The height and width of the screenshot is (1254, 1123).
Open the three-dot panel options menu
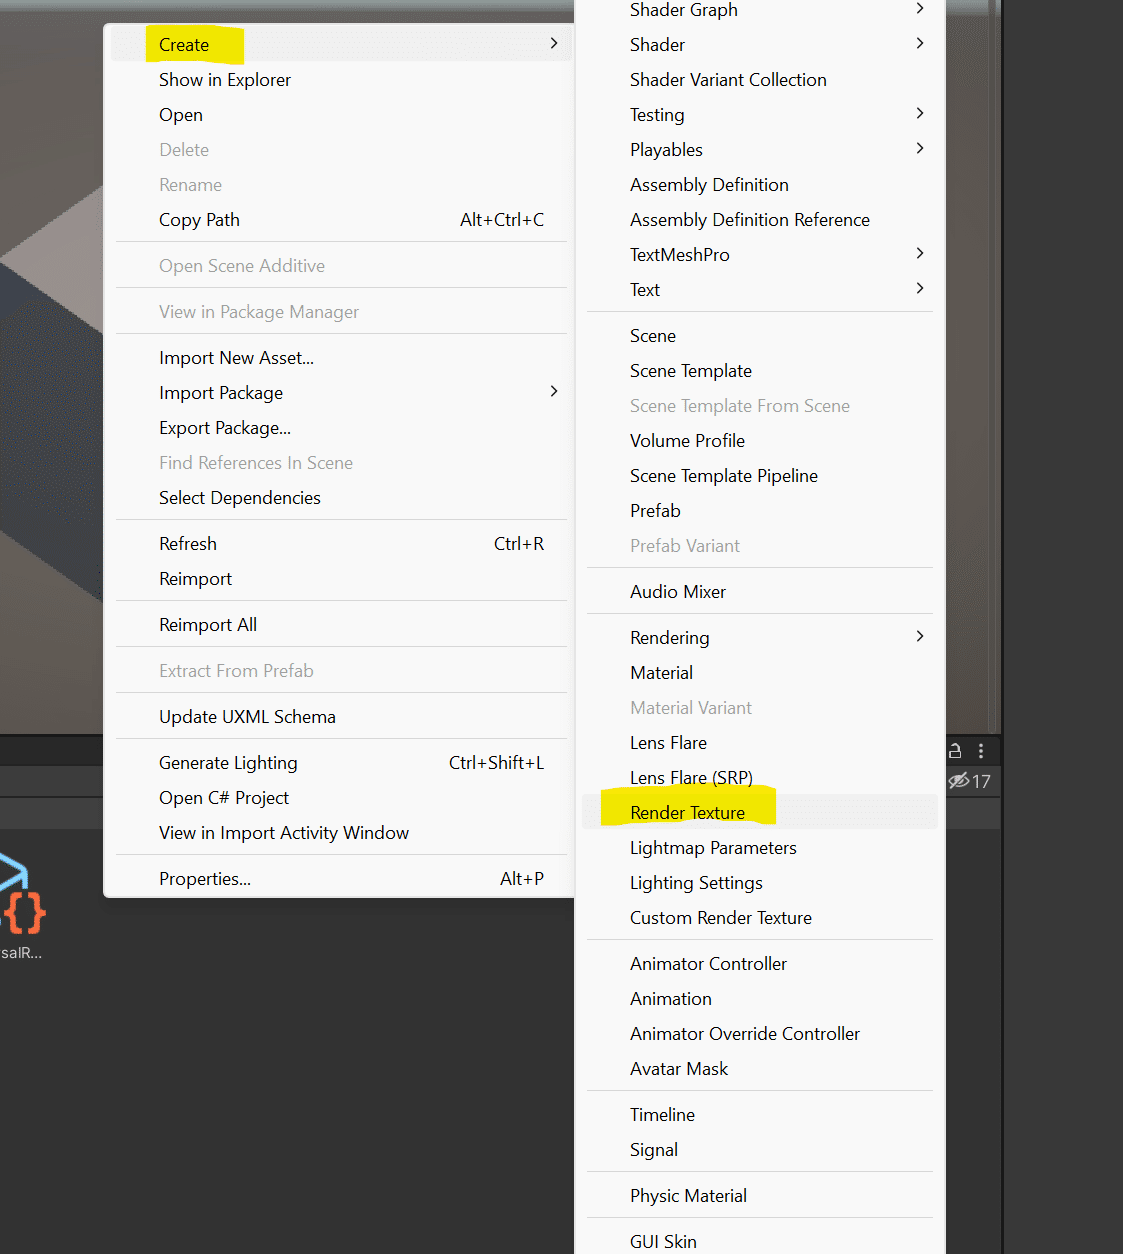(981, 751)
